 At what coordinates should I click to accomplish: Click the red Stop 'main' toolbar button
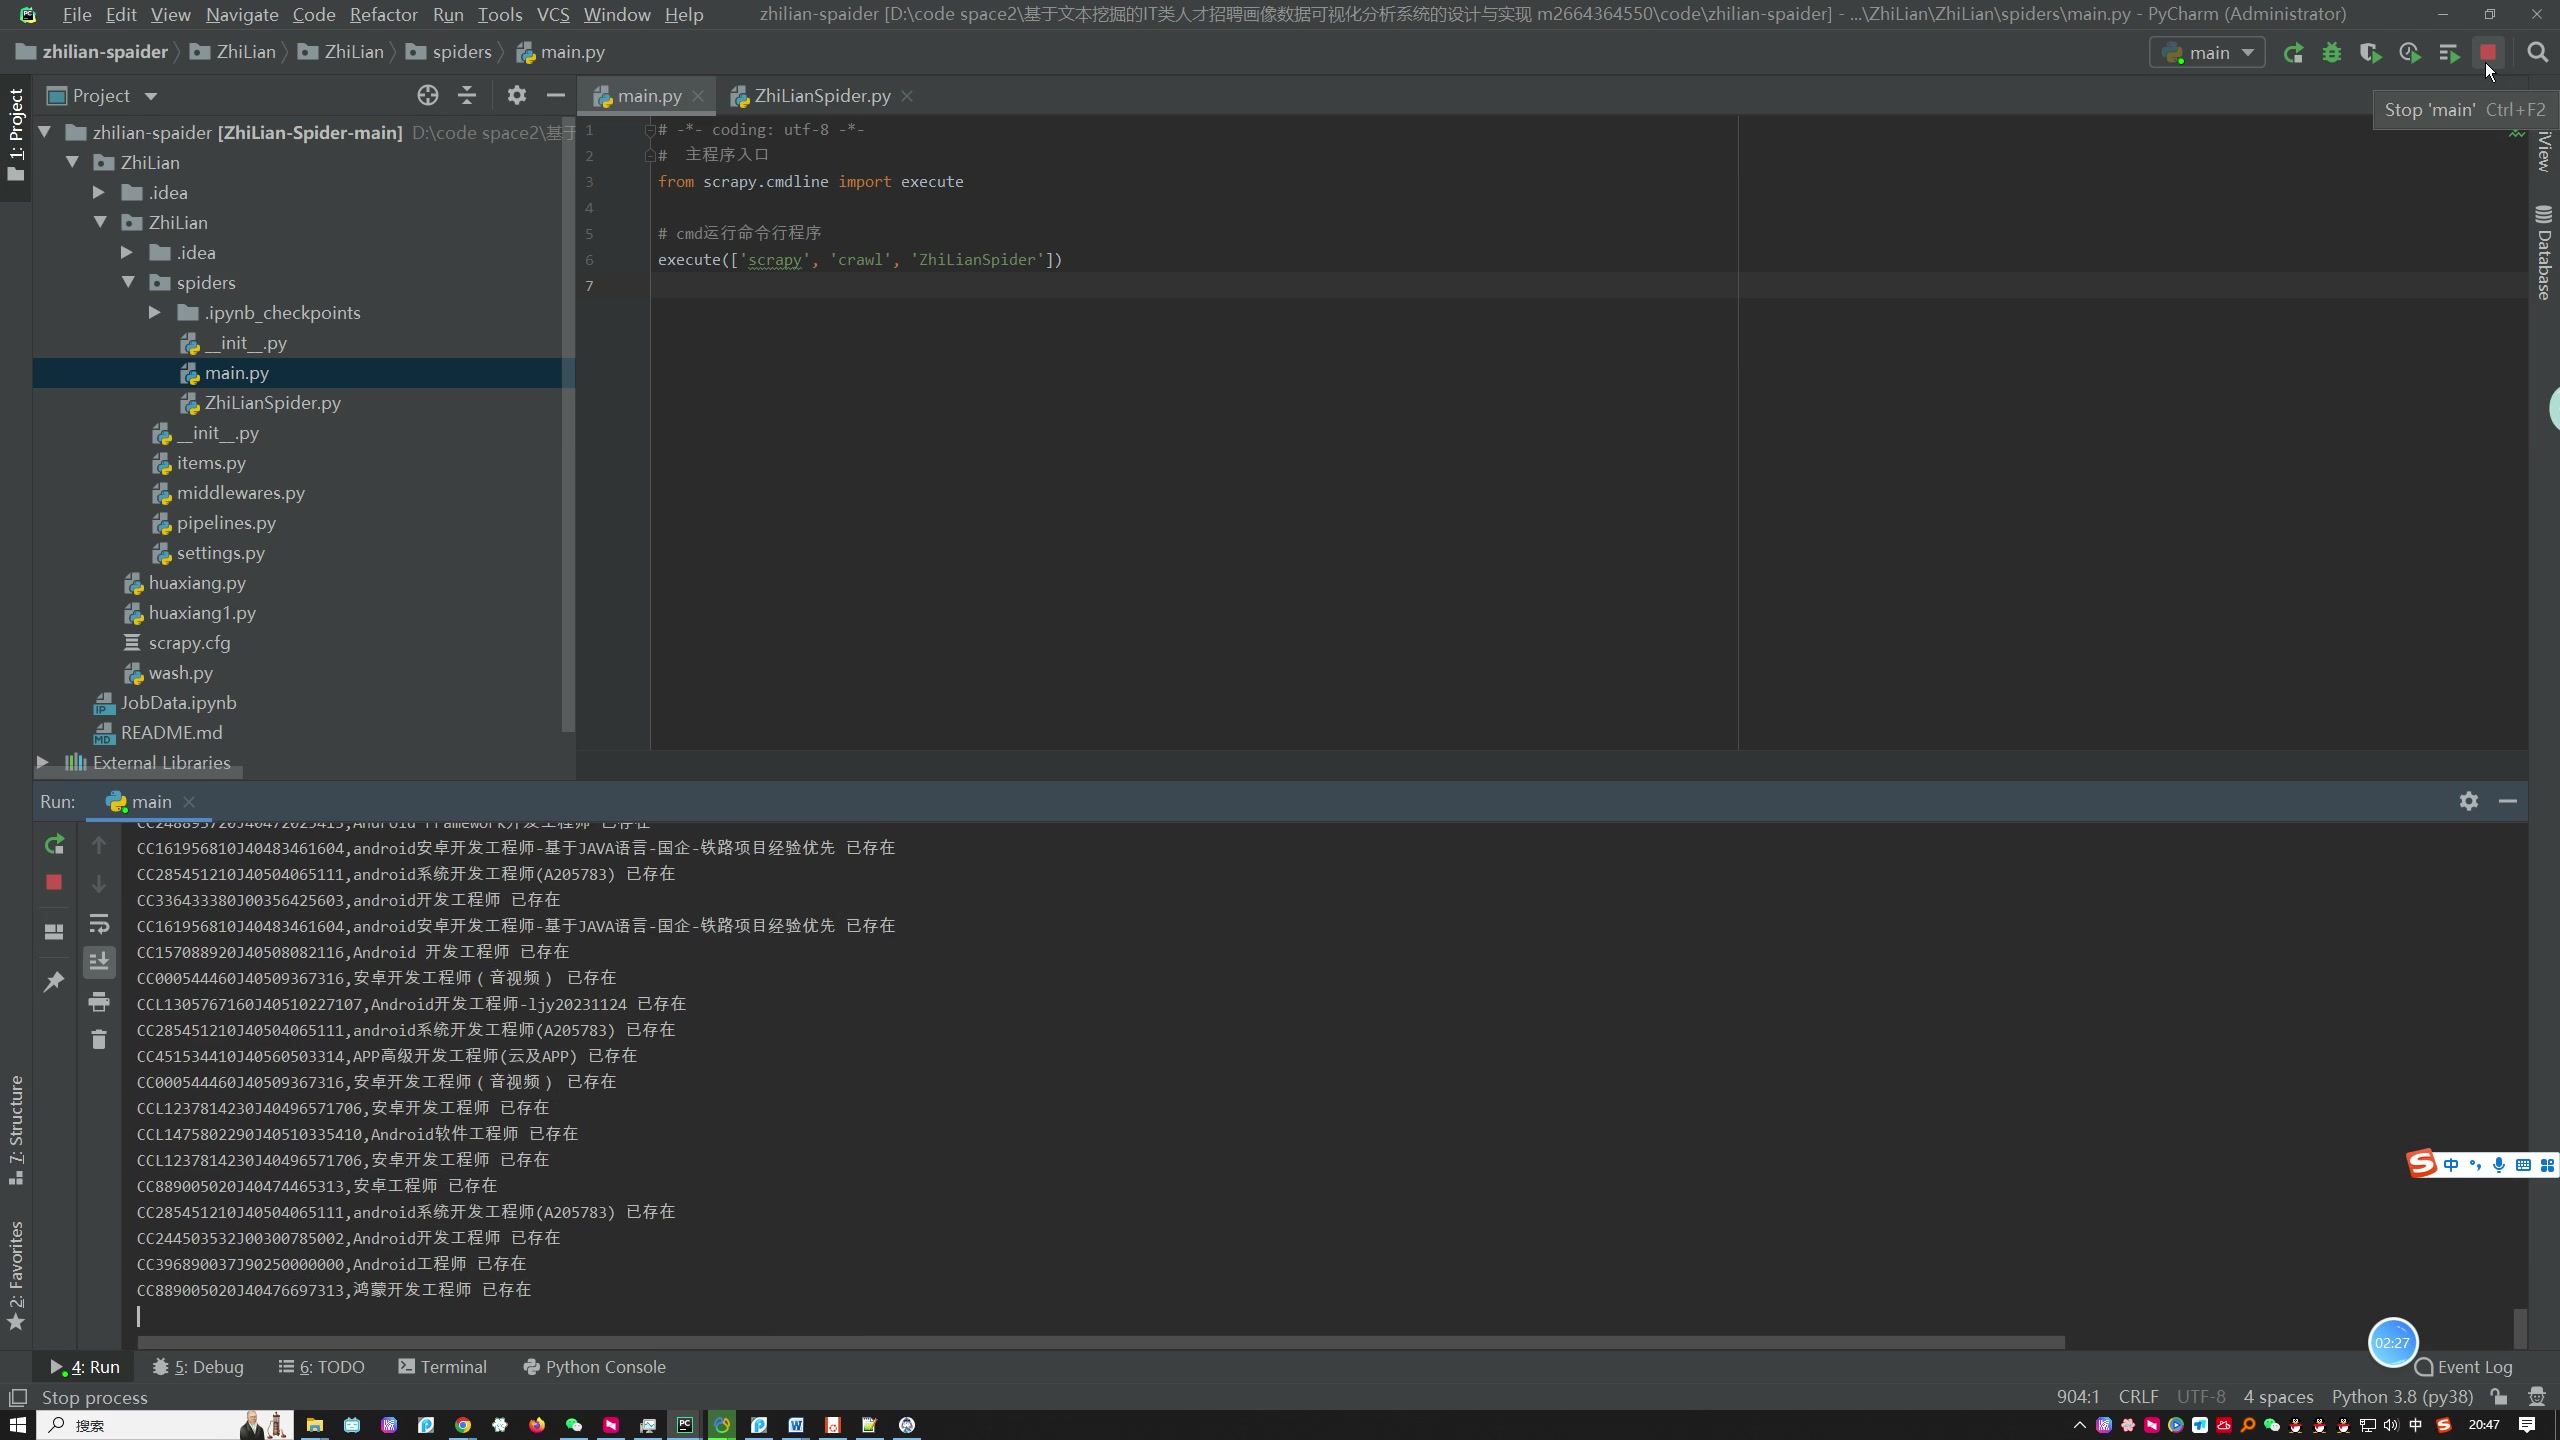[x=2488, y=53]
